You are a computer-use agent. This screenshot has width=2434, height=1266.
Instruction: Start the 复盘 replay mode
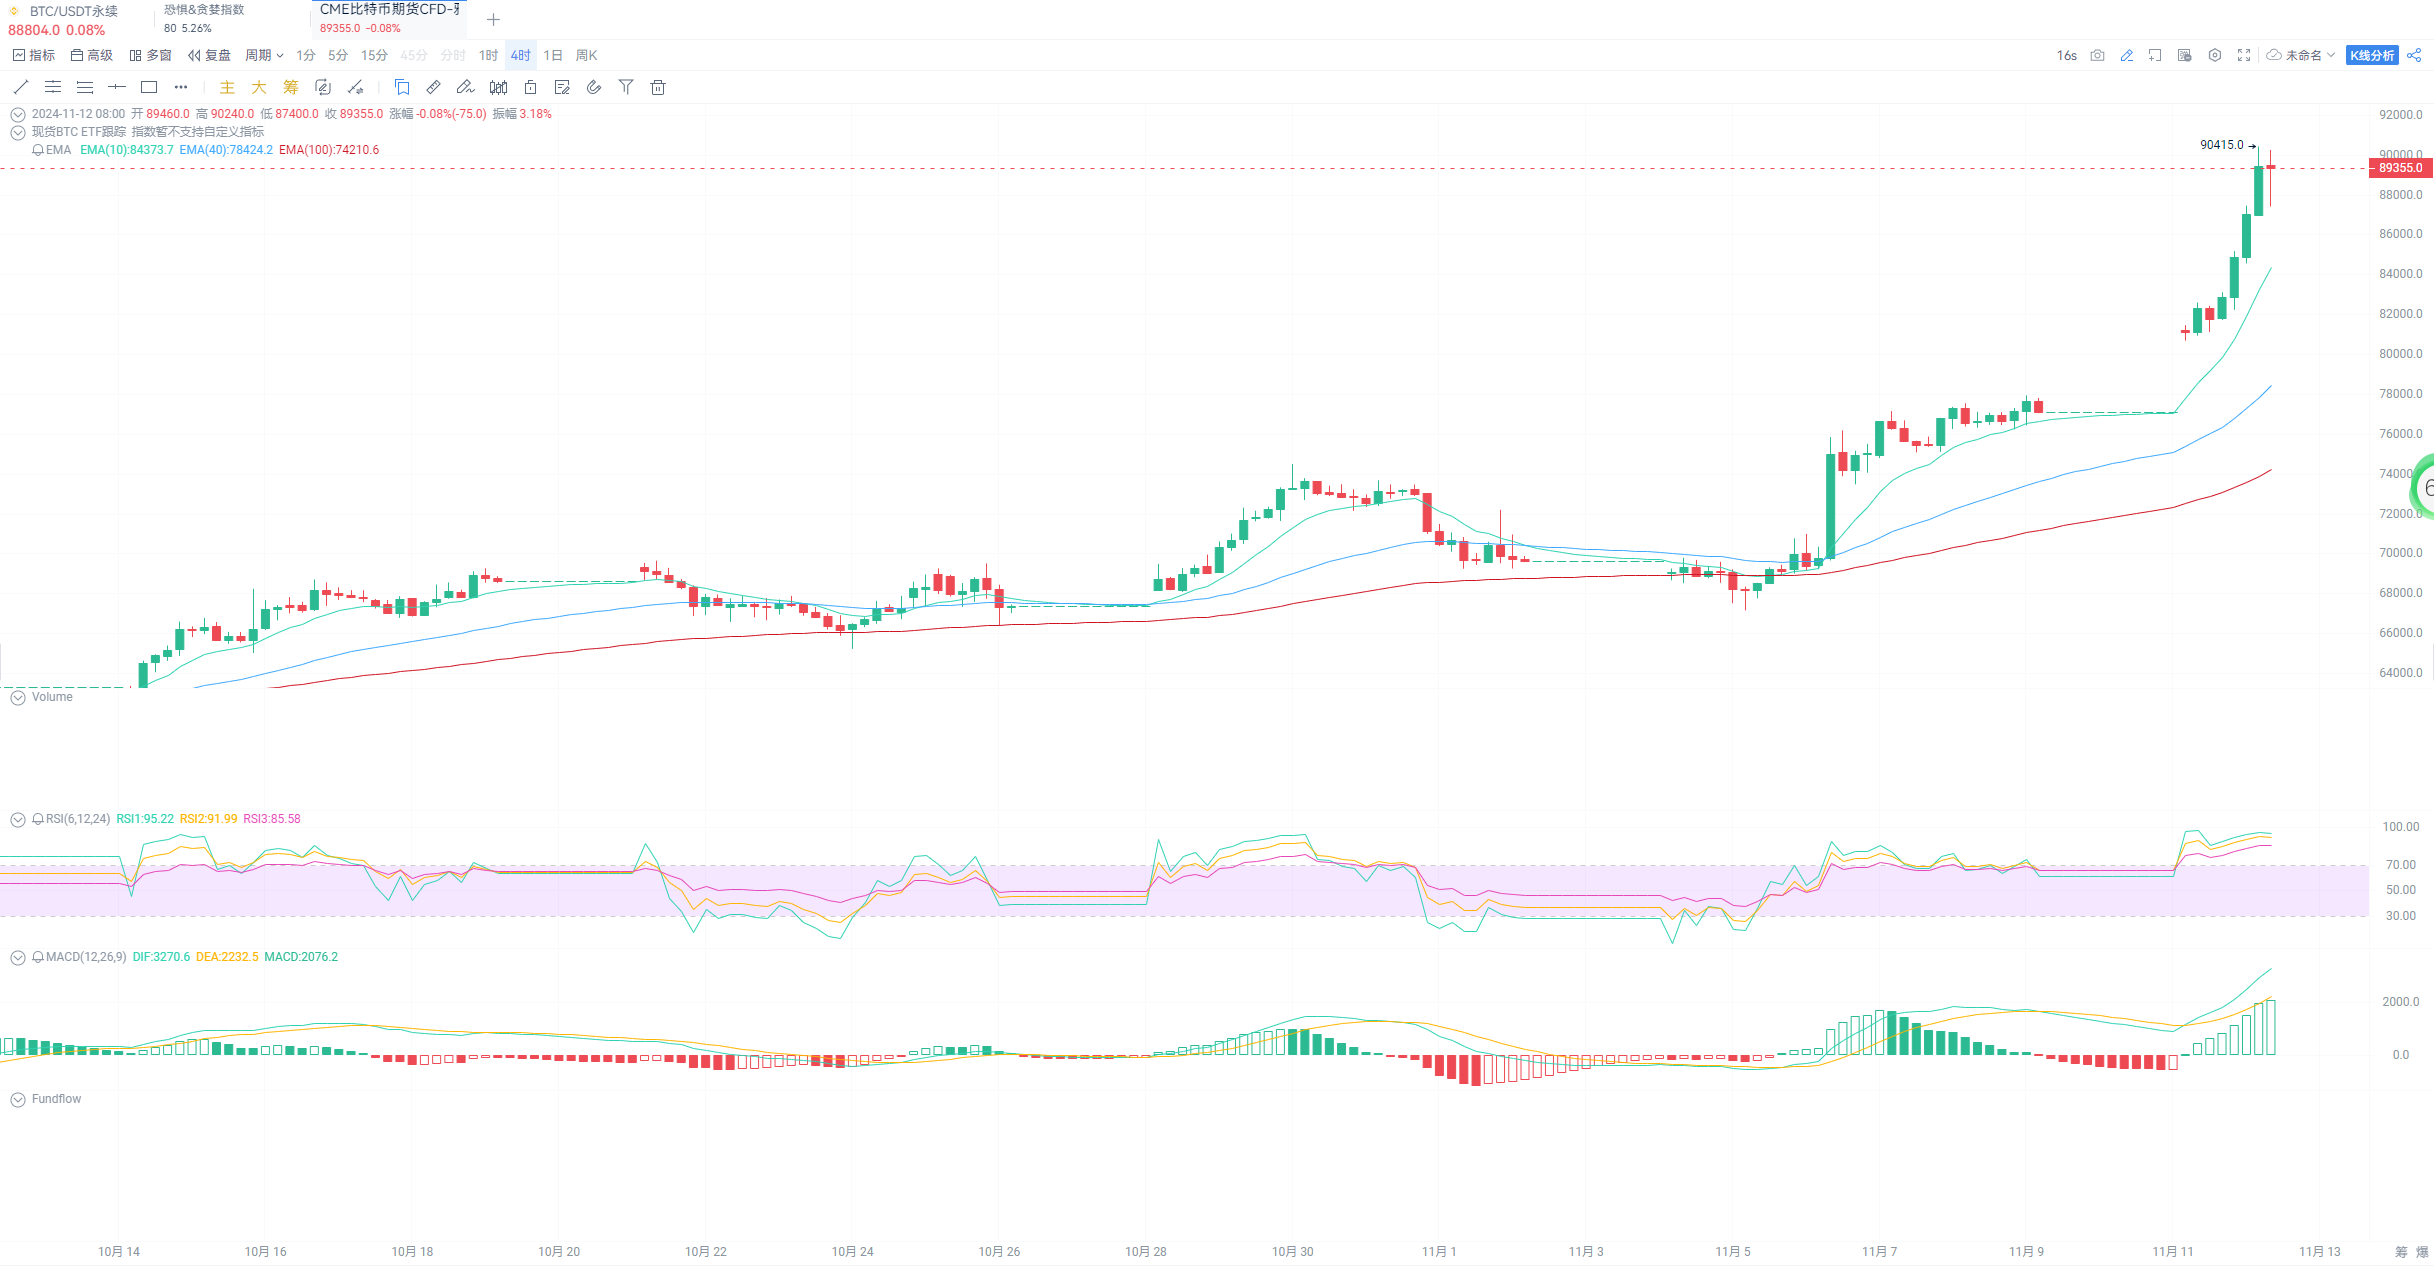coord(209,55)
